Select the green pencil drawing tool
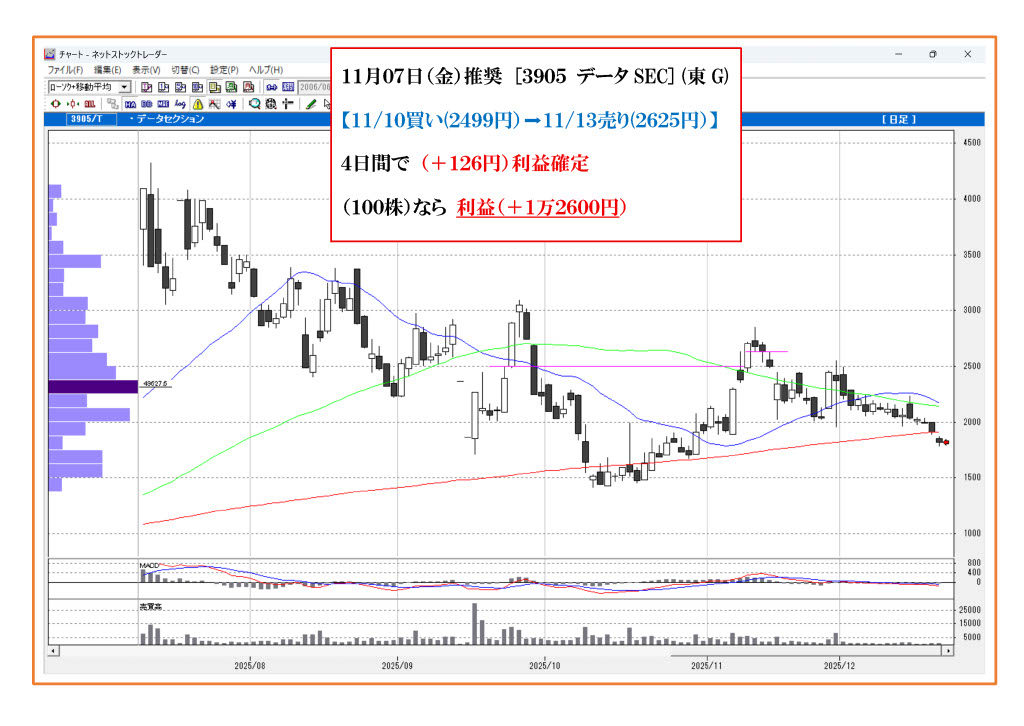1024x726 pixels. [312, 103]
